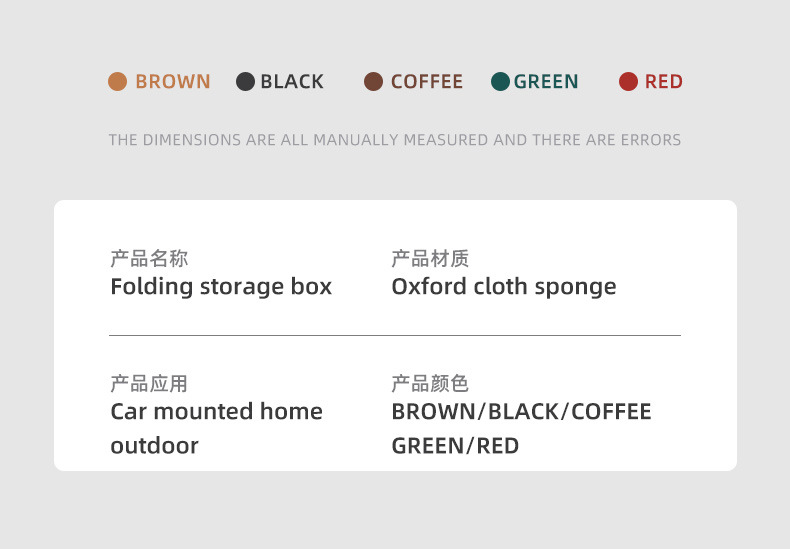
Task: Click the BROWN/BLACK/COFFEE color list text
Action: click(x=521, y=412)
